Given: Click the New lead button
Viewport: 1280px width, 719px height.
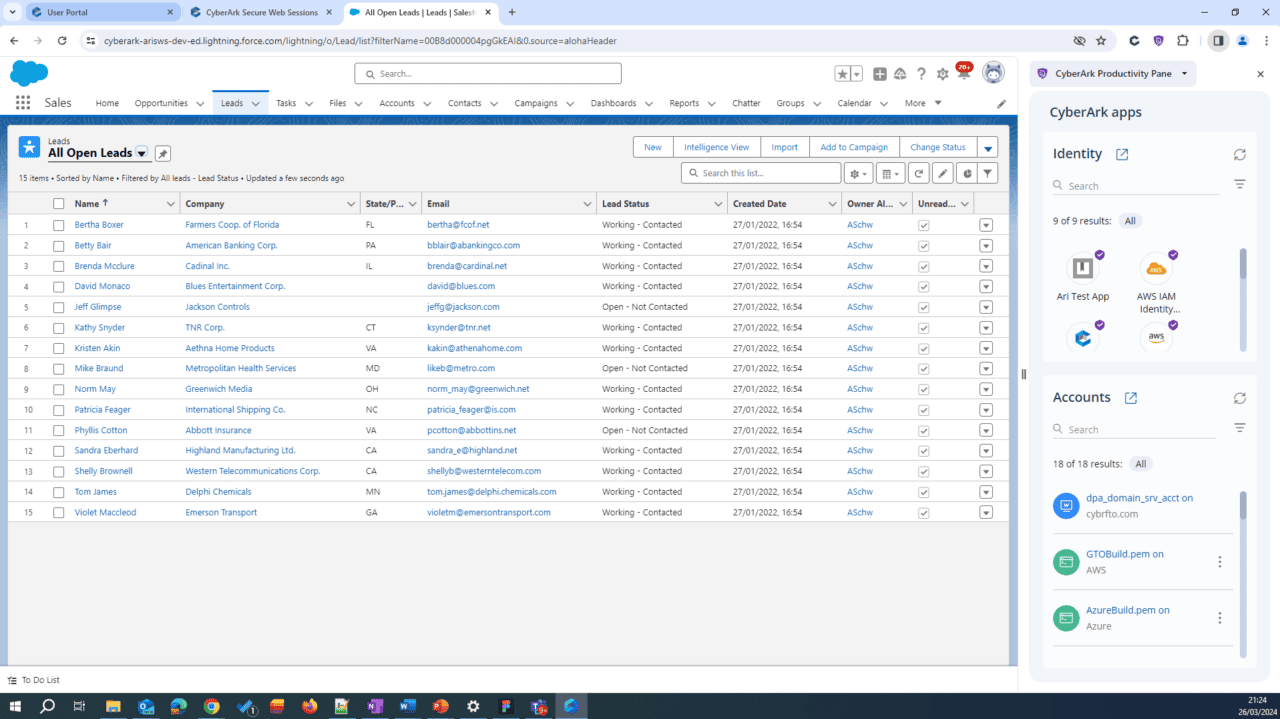Looking at the screenshot, I should [x=652, y=146].
